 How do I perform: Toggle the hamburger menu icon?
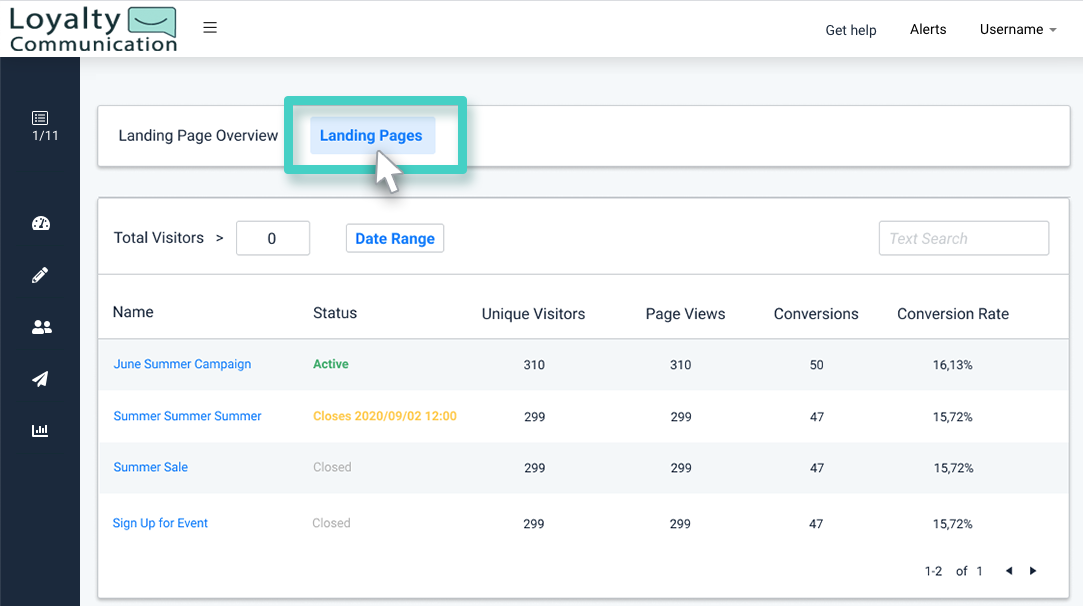tap(210, 27)
